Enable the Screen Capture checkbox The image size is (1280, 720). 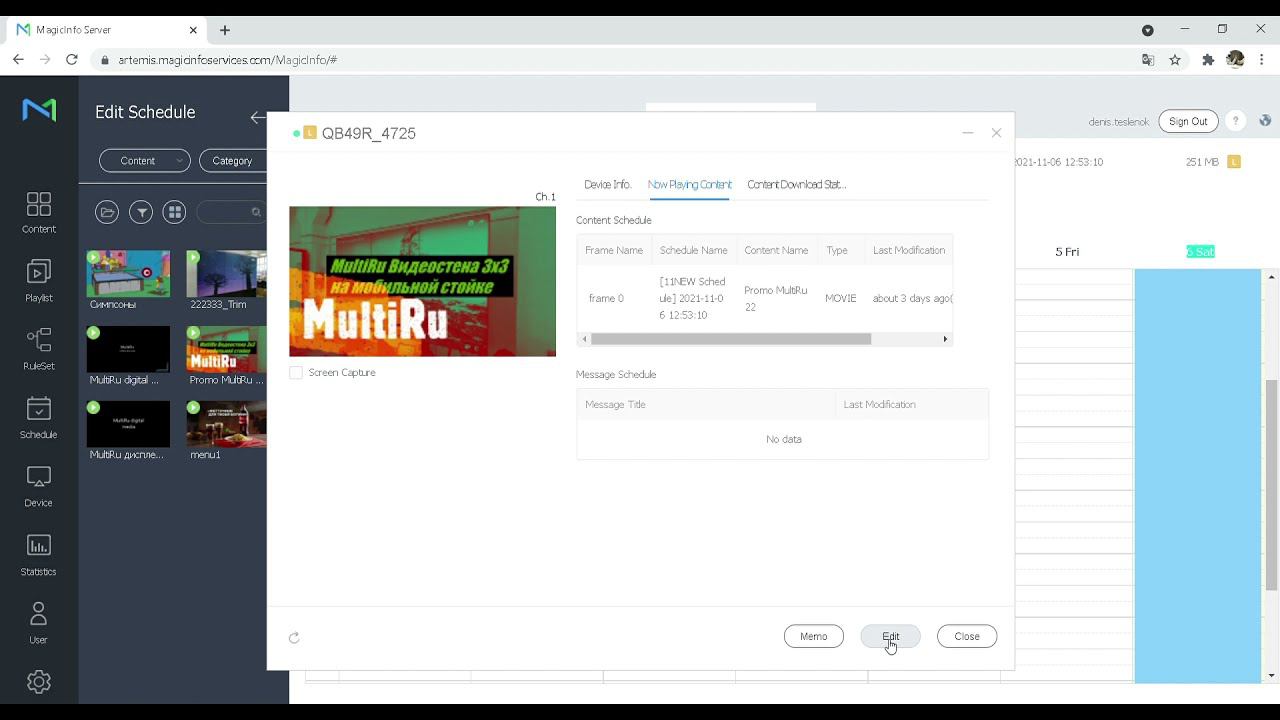[x=296, y=373]
